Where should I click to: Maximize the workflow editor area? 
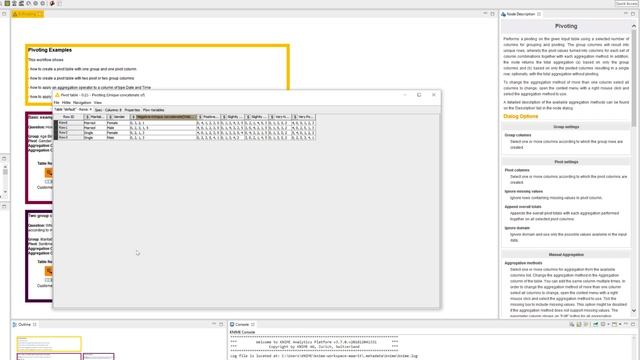point(492,13)
